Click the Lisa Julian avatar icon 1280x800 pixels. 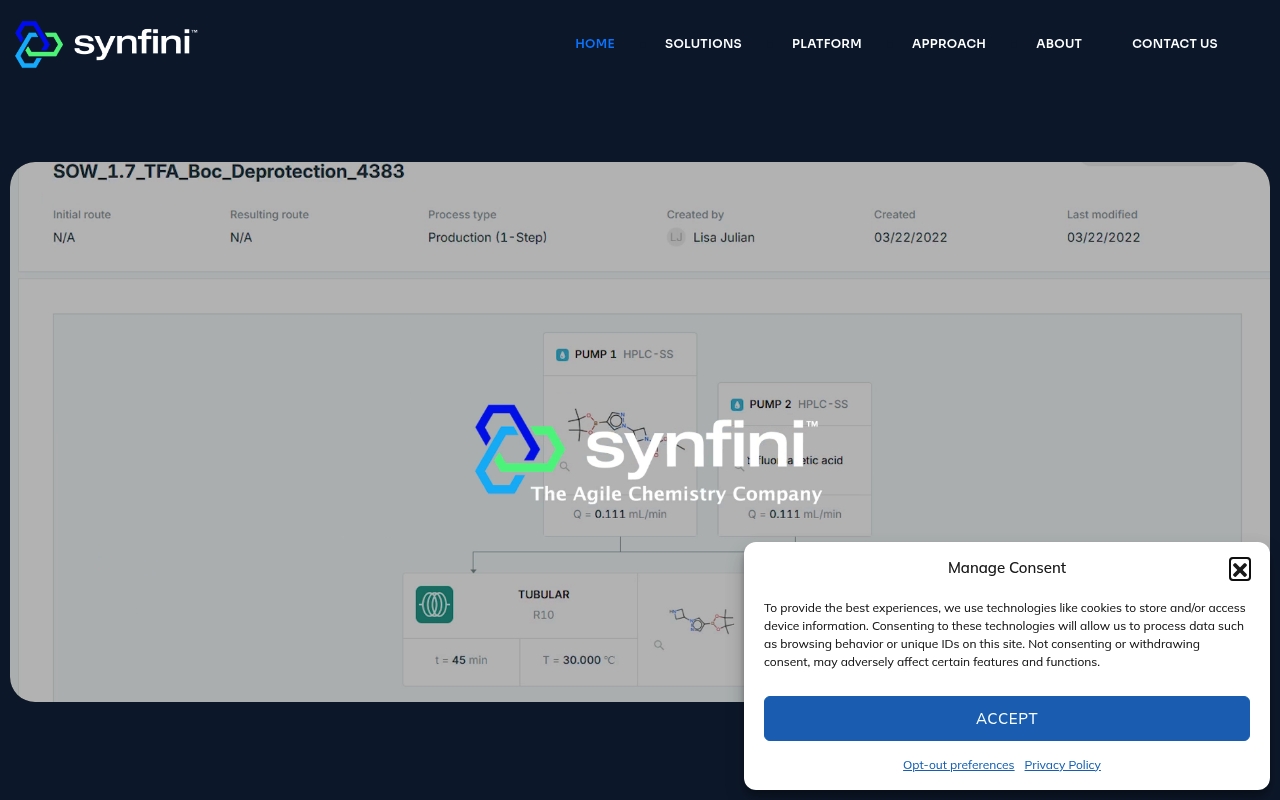pos(676,237)
